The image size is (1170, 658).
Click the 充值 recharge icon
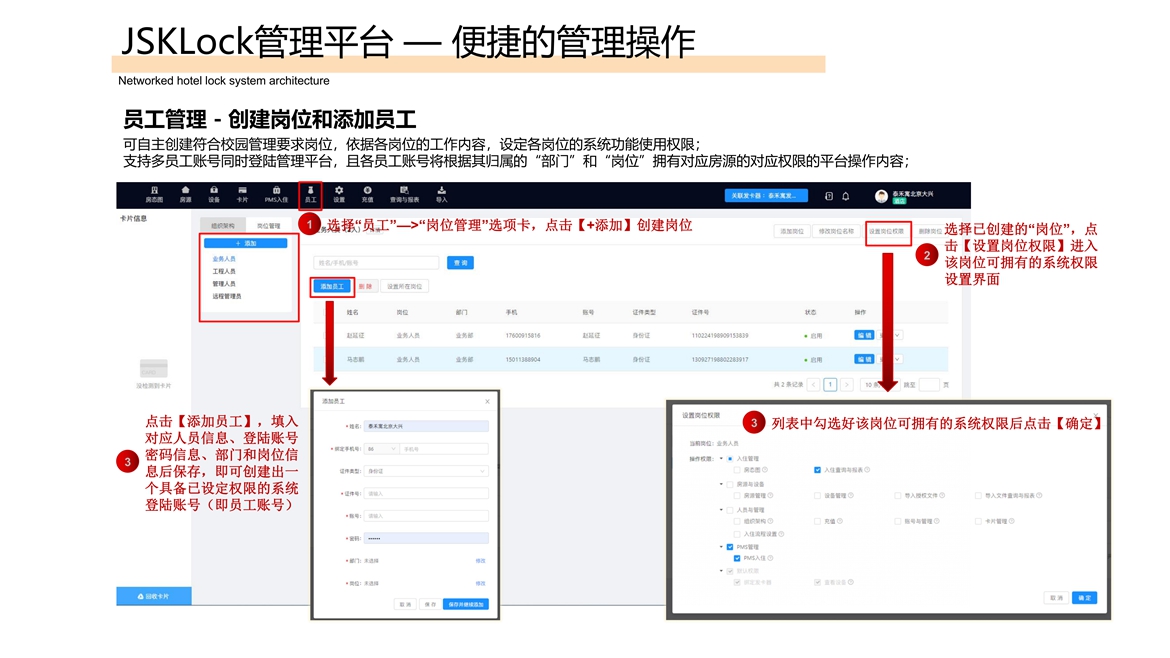coord(368,194)
